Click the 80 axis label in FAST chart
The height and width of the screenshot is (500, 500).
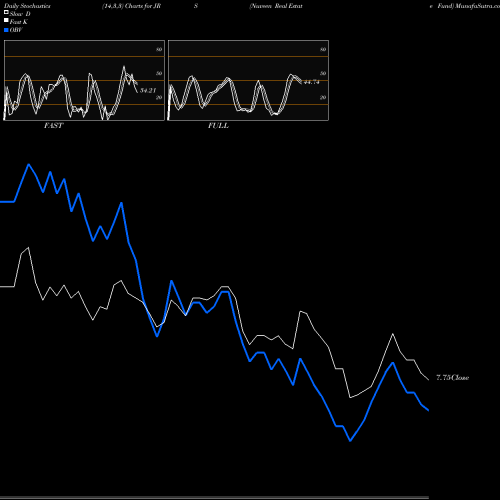(159, 50)
